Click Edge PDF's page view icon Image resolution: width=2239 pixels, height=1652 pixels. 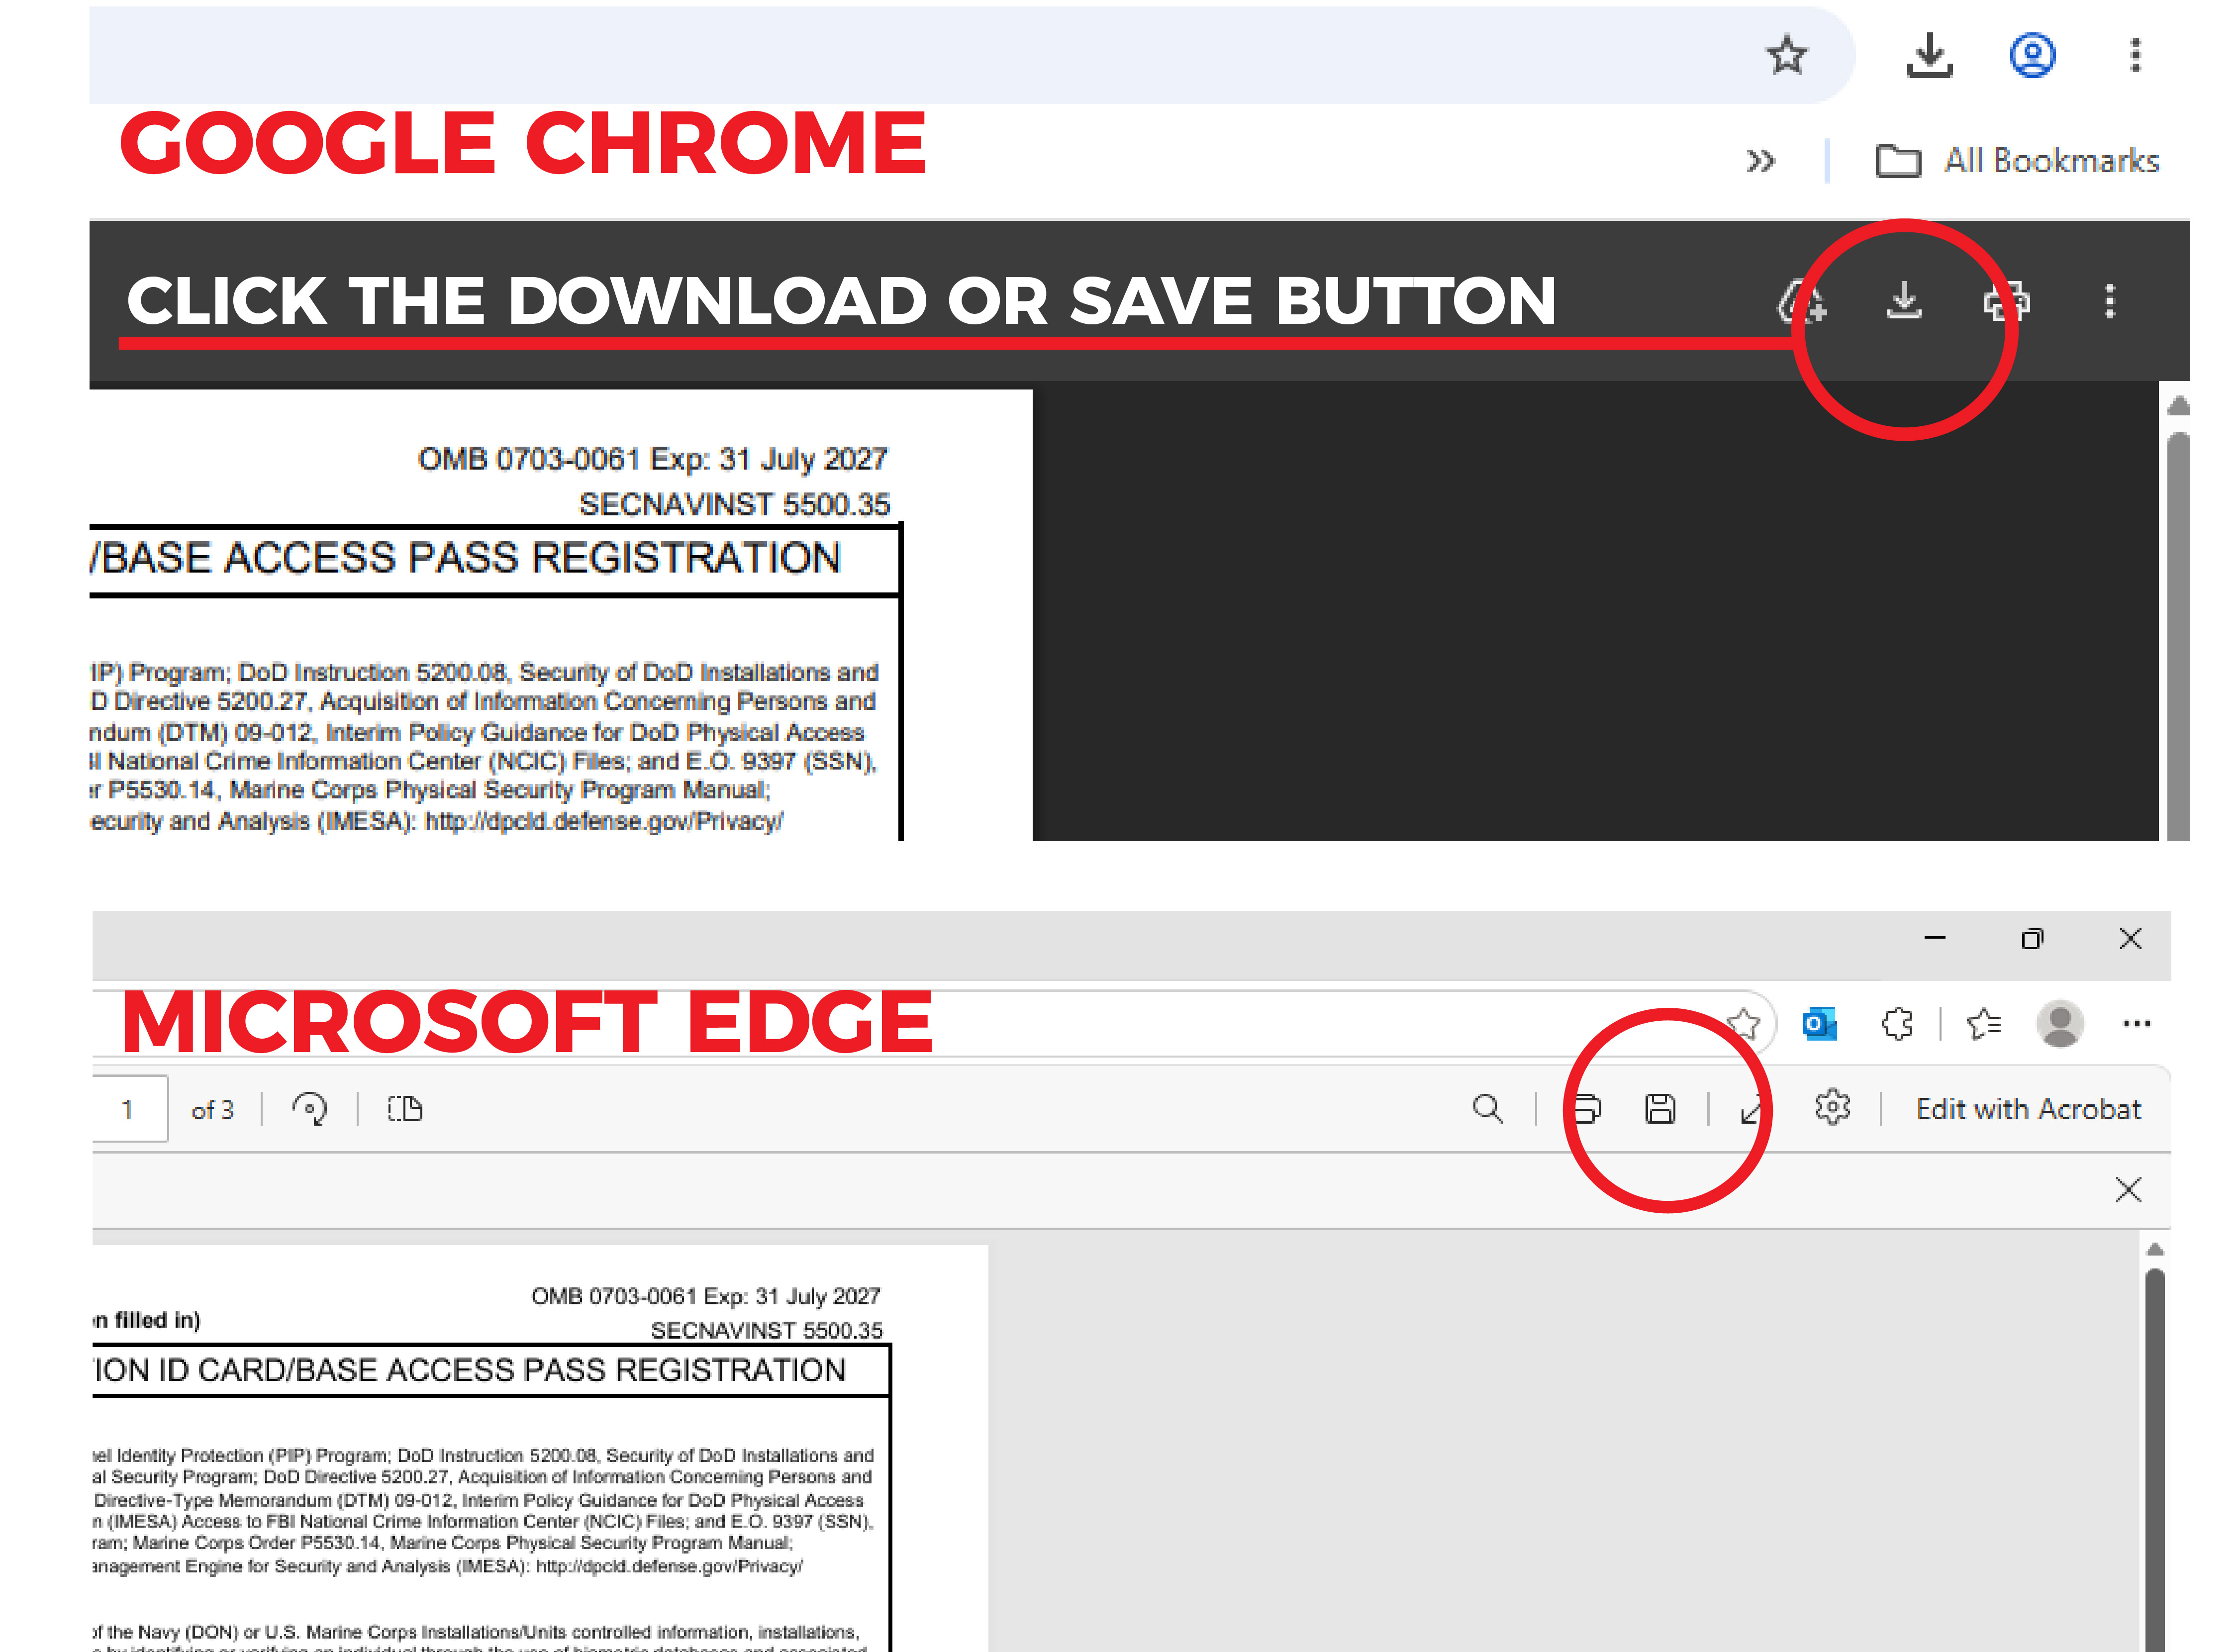[x=405, y=1109]
